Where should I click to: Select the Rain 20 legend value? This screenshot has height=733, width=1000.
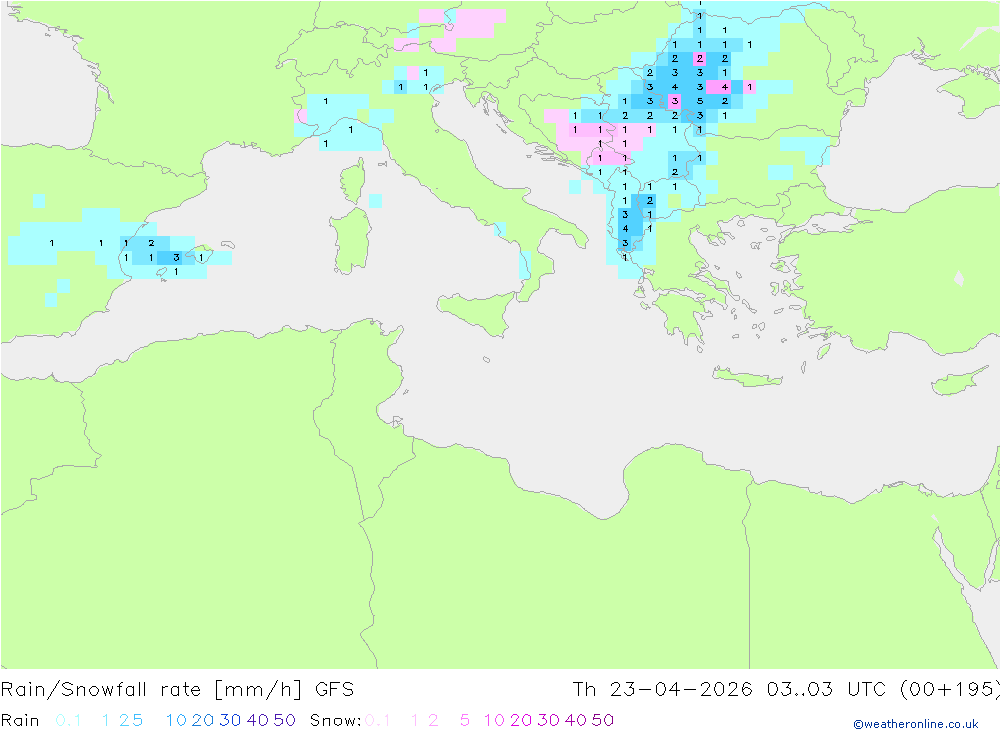203,720
